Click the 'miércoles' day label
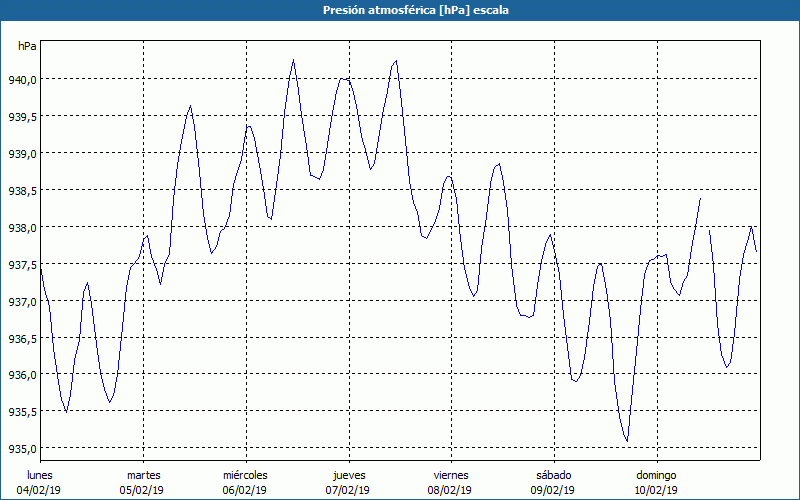The image size is (800, 500). pos(245,475)
